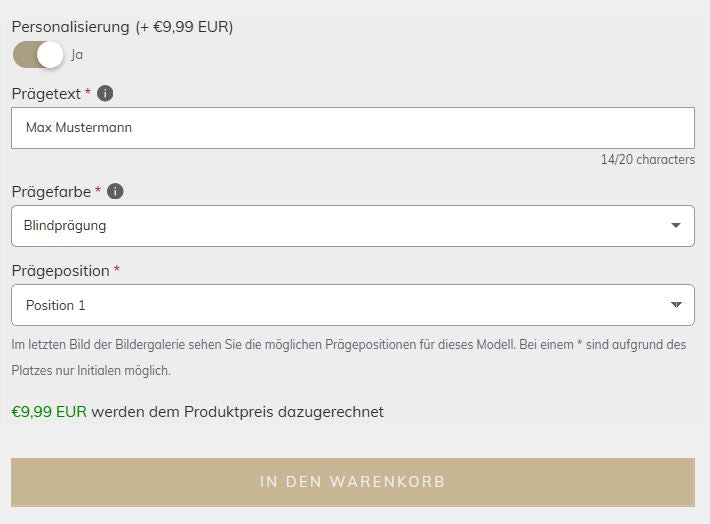Screen dimensions: 710x524
Task: Click the Personalisierung (+ €9,99 EUR) heading
Action: [x=122, y=27]
